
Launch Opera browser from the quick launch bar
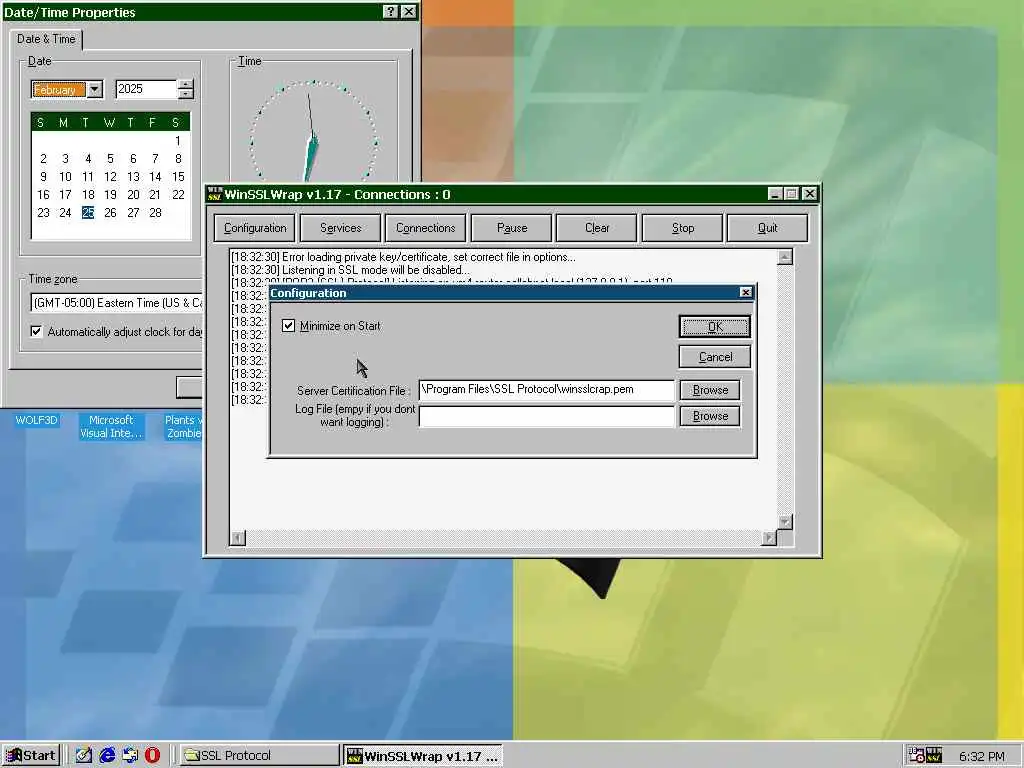[152, 756]
